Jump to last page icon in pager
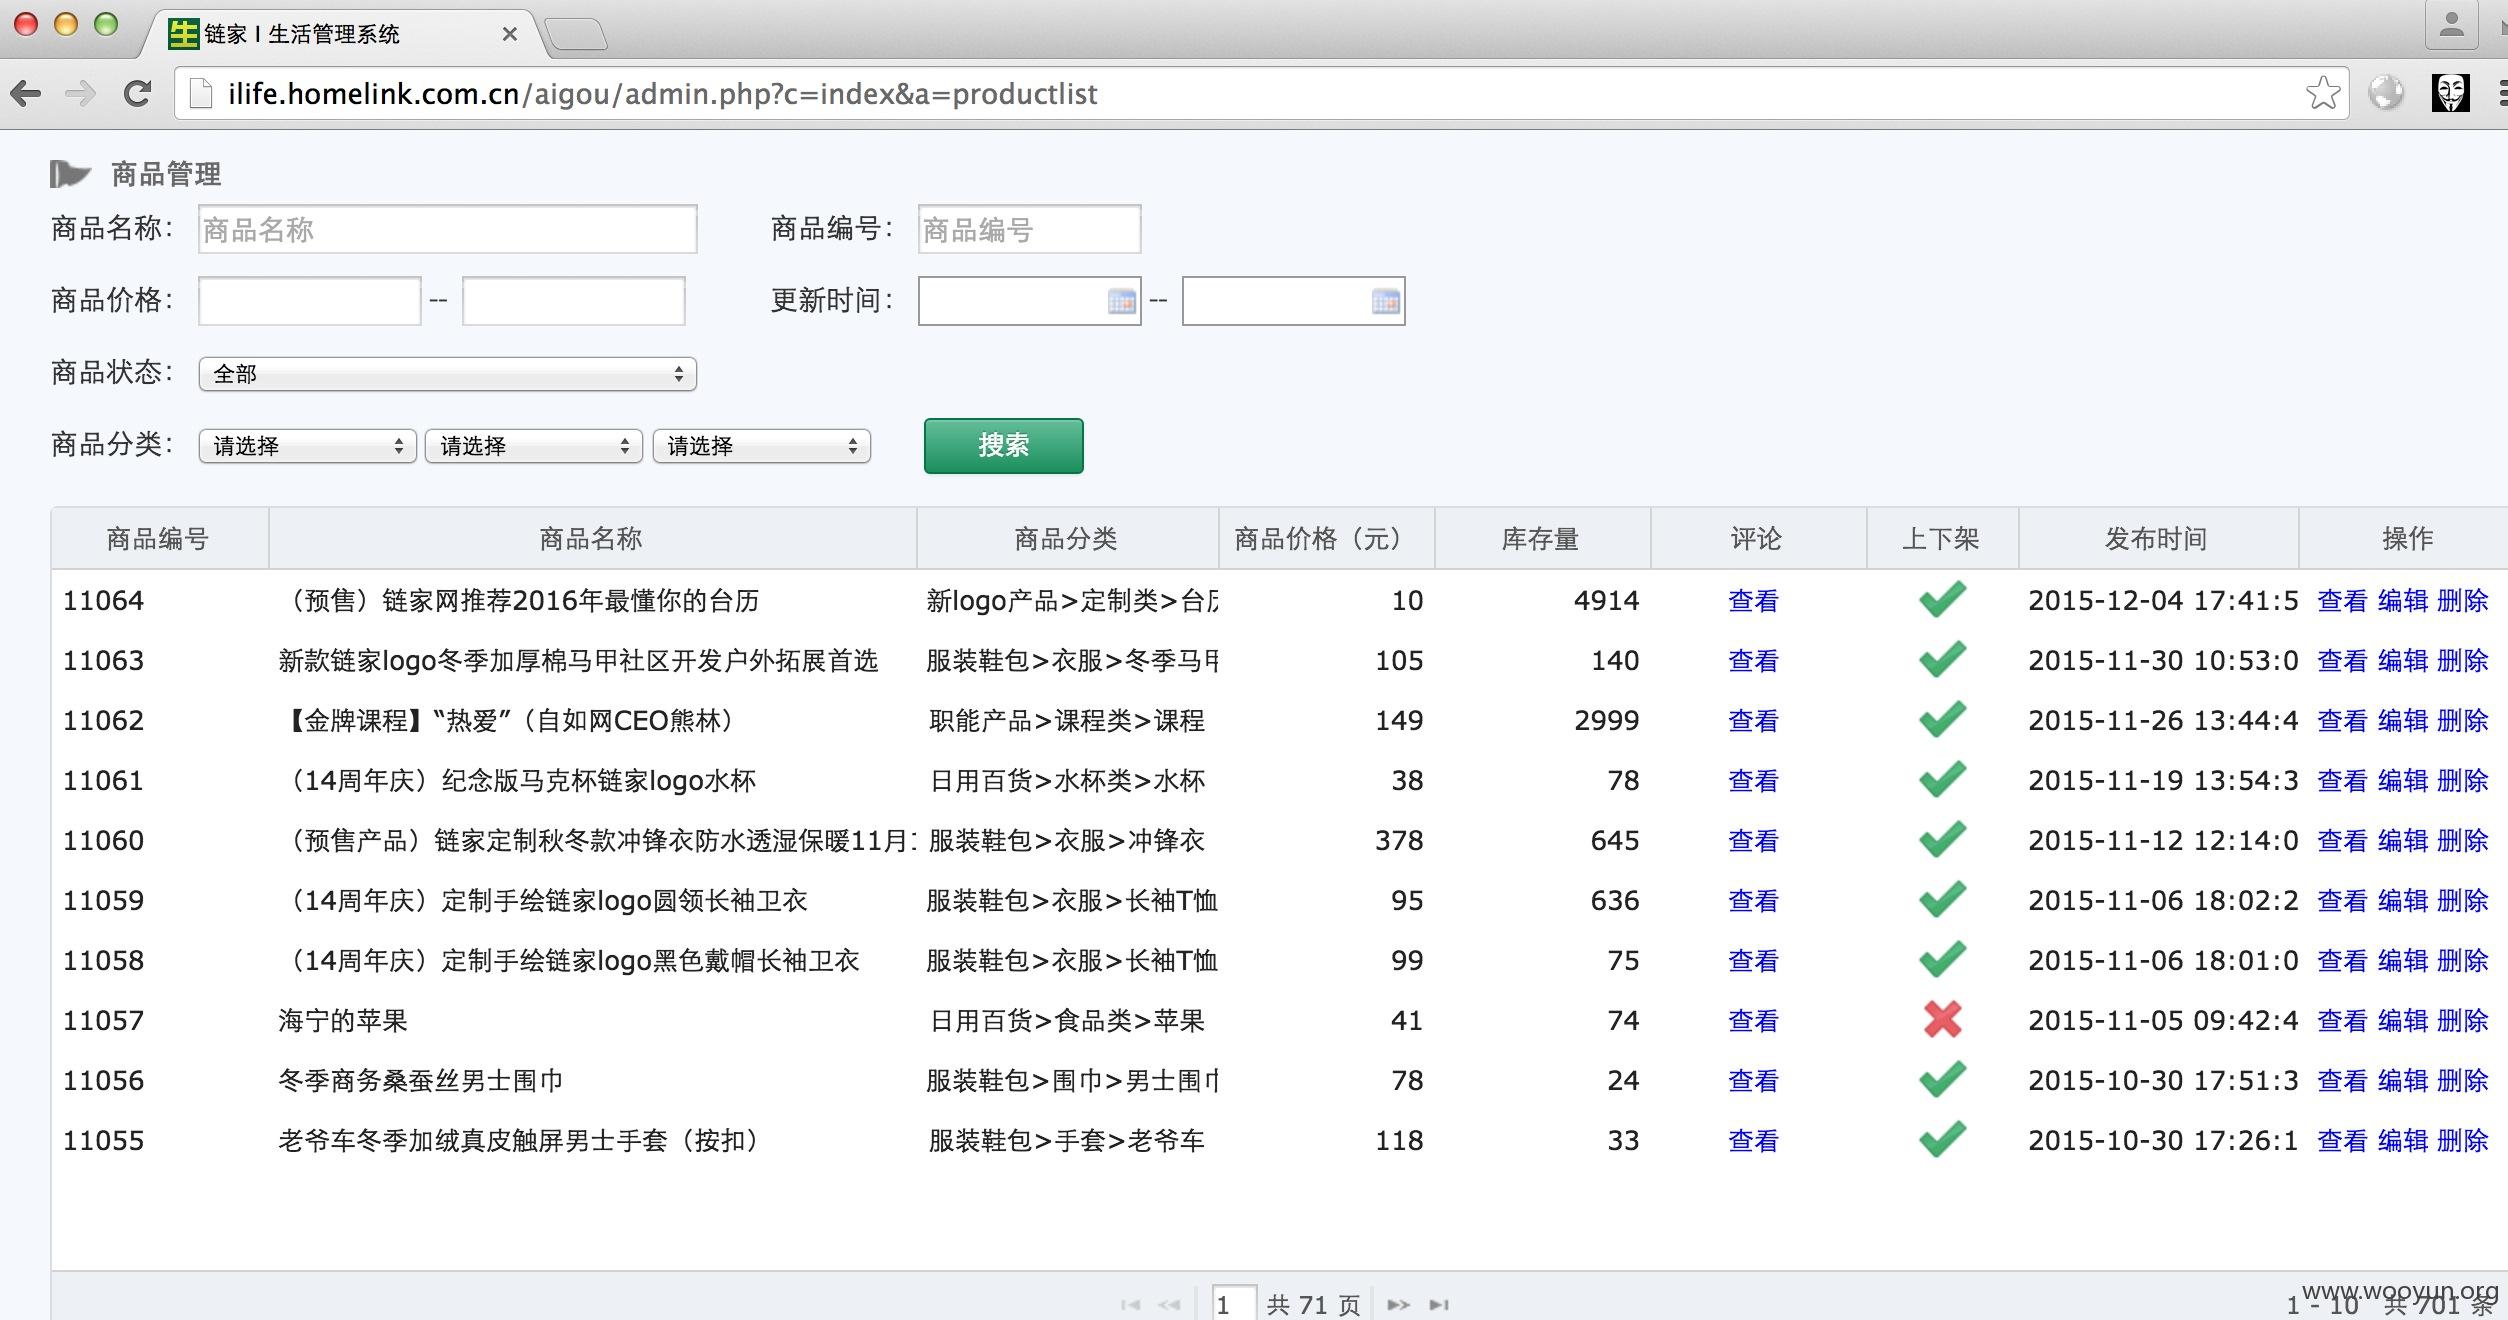This screenshot has height=1320, width=2508. click(x=1439, y=1304)
